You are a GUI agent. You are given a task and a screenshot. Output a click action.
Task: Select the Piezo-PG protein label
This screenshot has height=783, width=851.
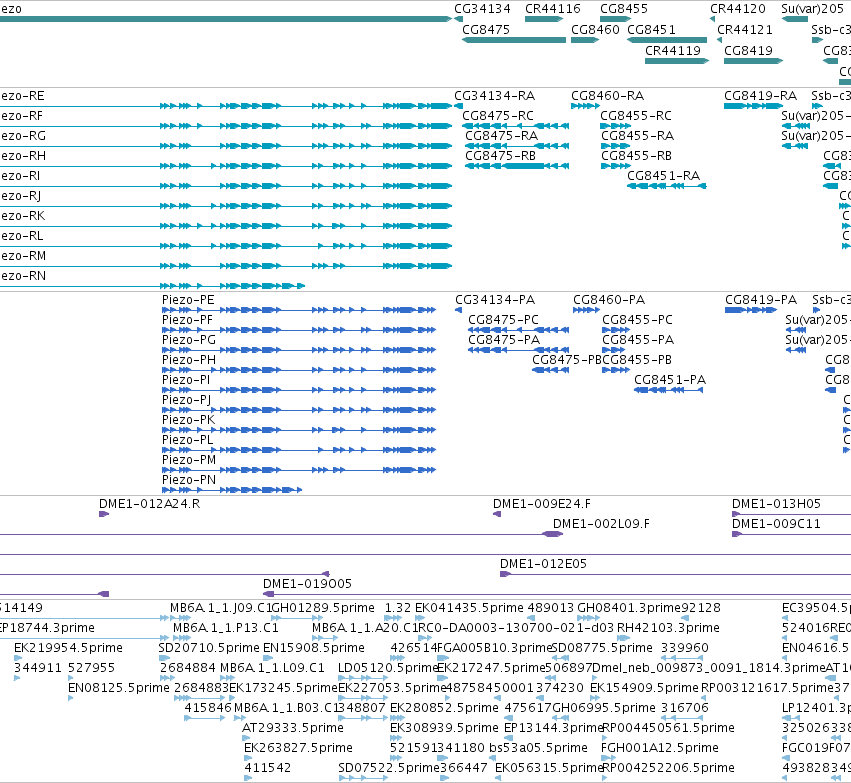188,340
